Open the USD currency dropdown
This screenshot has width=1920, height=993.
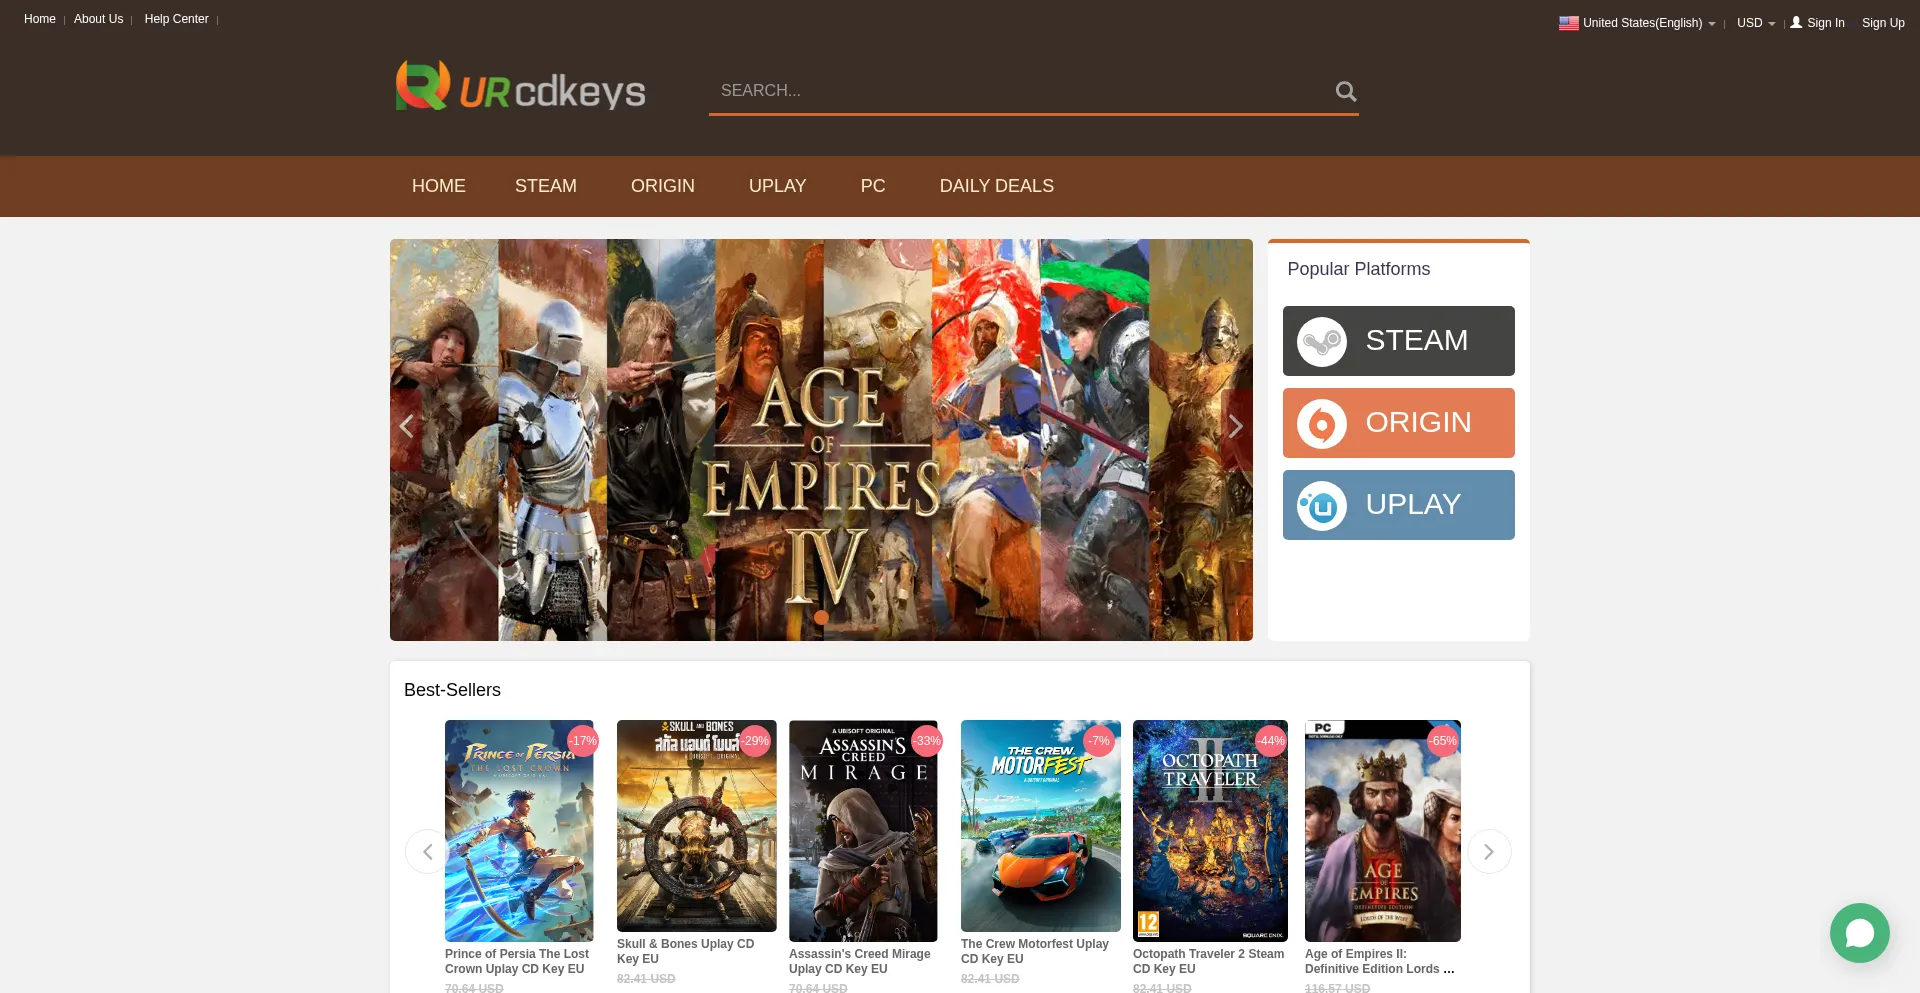point(1756,23)
